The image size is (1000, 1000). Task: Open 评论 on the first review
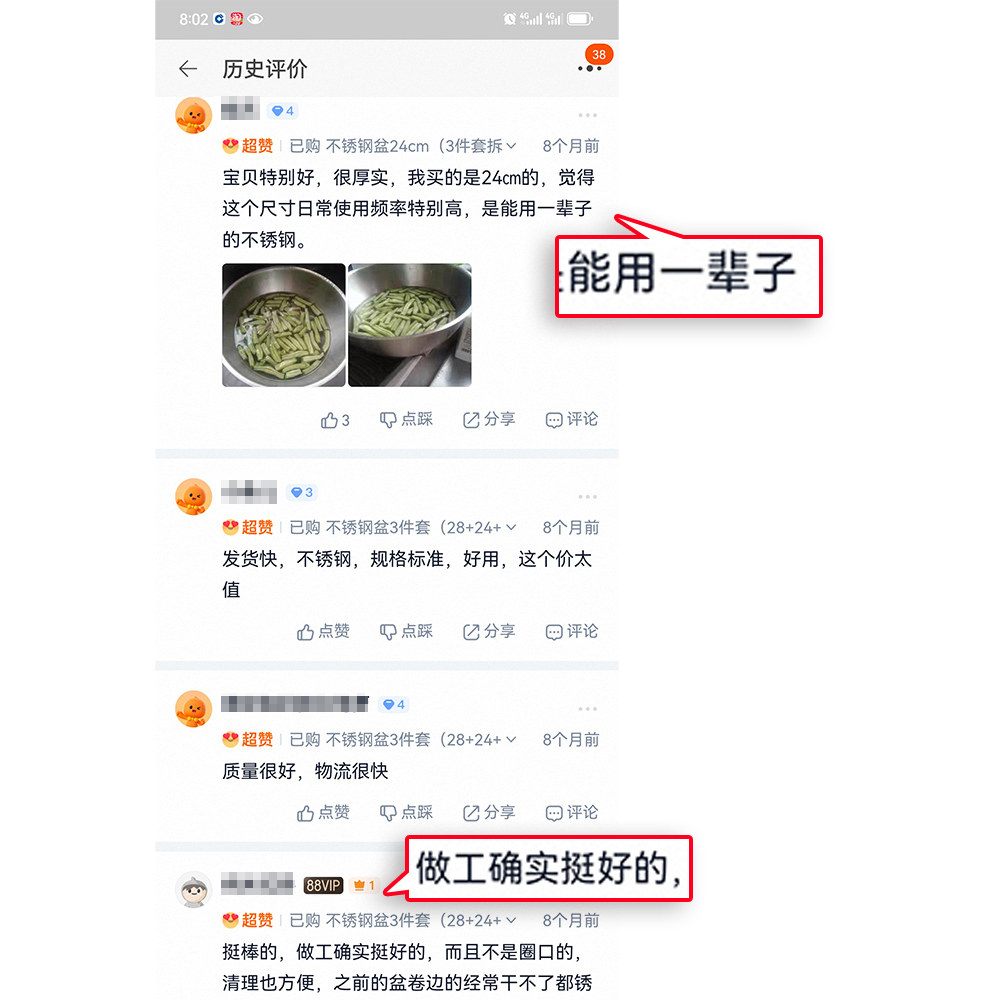pos(572,419)
